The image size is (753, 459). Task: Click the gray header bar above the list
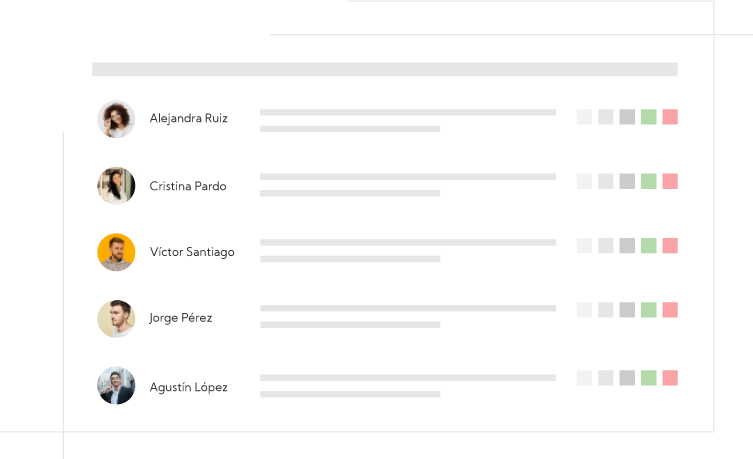tap(385, 69)
